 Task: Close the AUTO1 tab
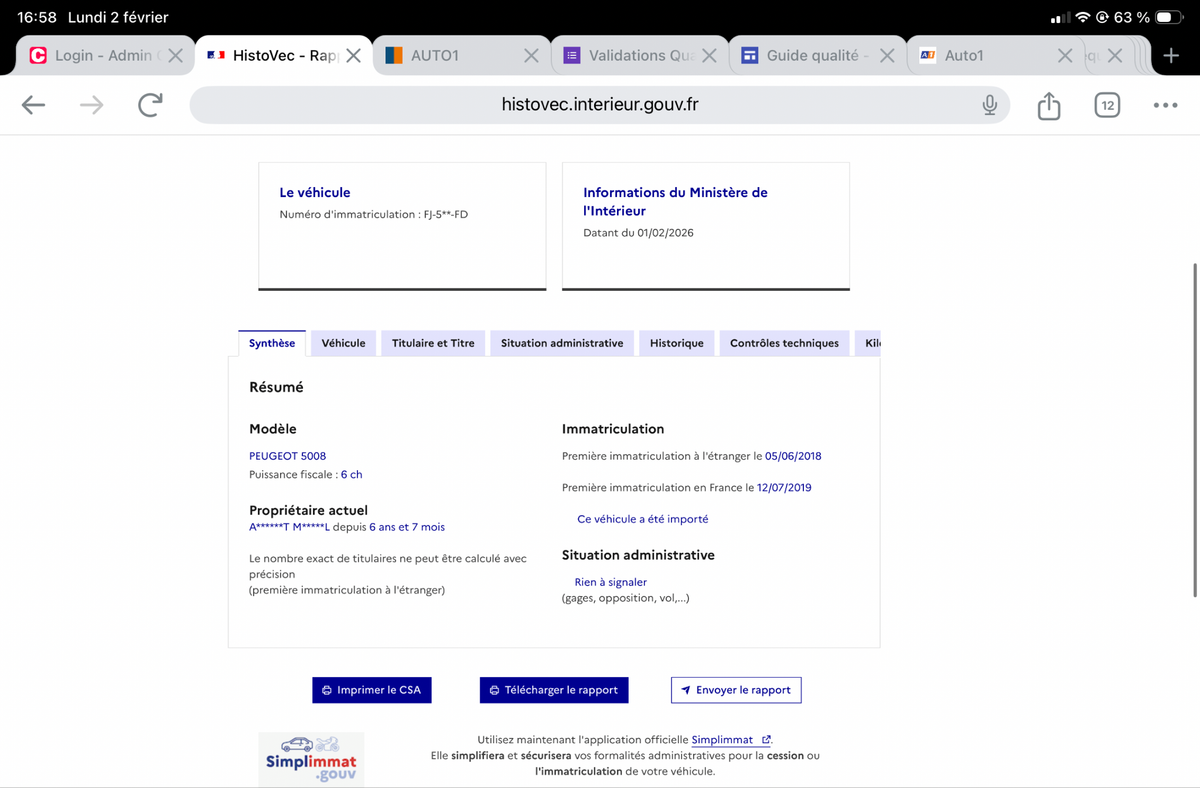(x=532, y=56)
